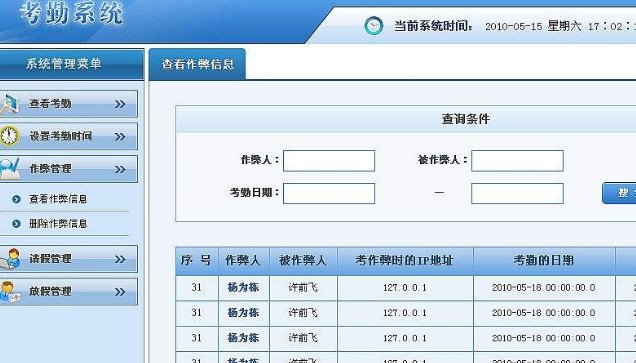The width and height of the screenshot is (636, 363).
Task: Expand the 请假管理 chevron arrows
Action: click(x=120, y=259)
